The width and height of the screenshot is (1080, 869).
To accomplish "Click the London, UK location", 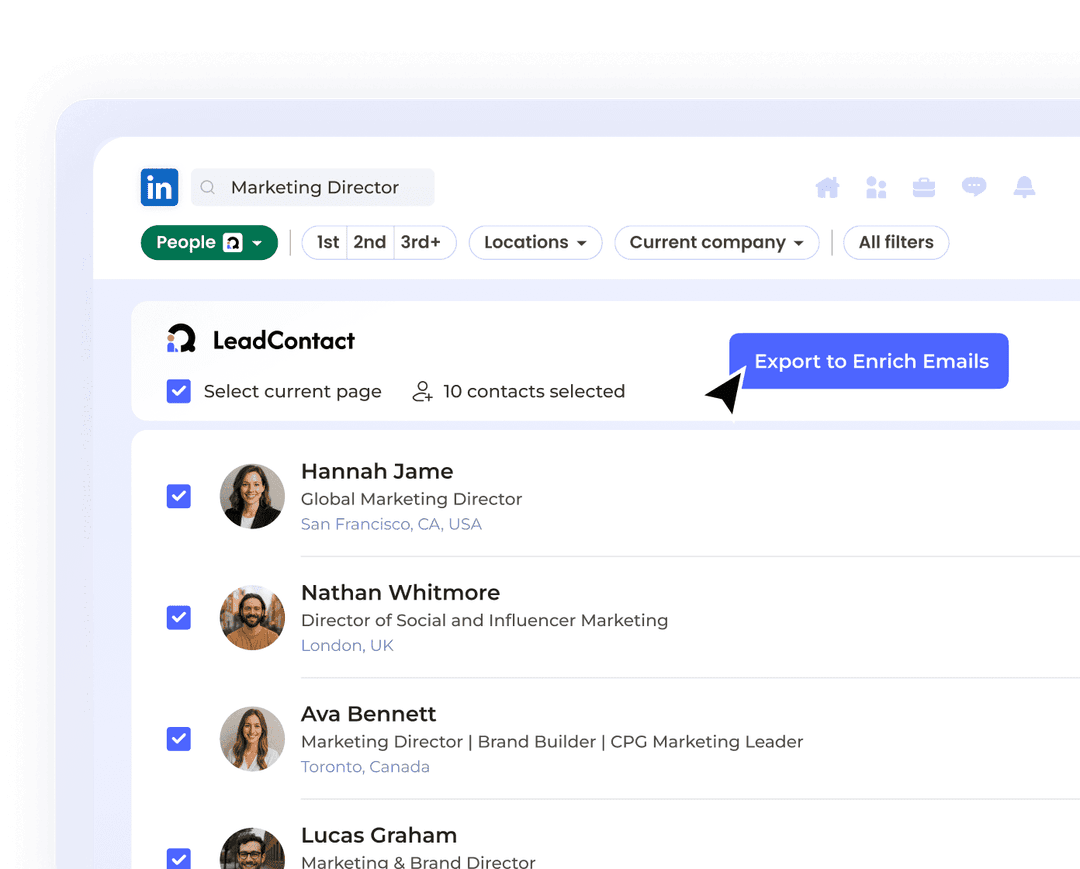I will 347,645.
